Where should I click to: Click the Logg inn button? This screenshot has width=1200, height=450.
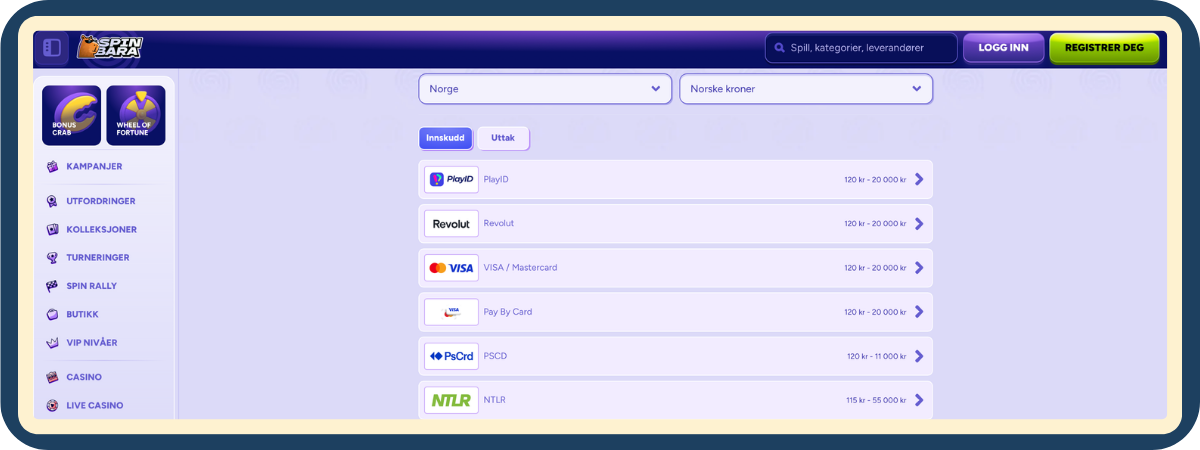point(1003,47)
